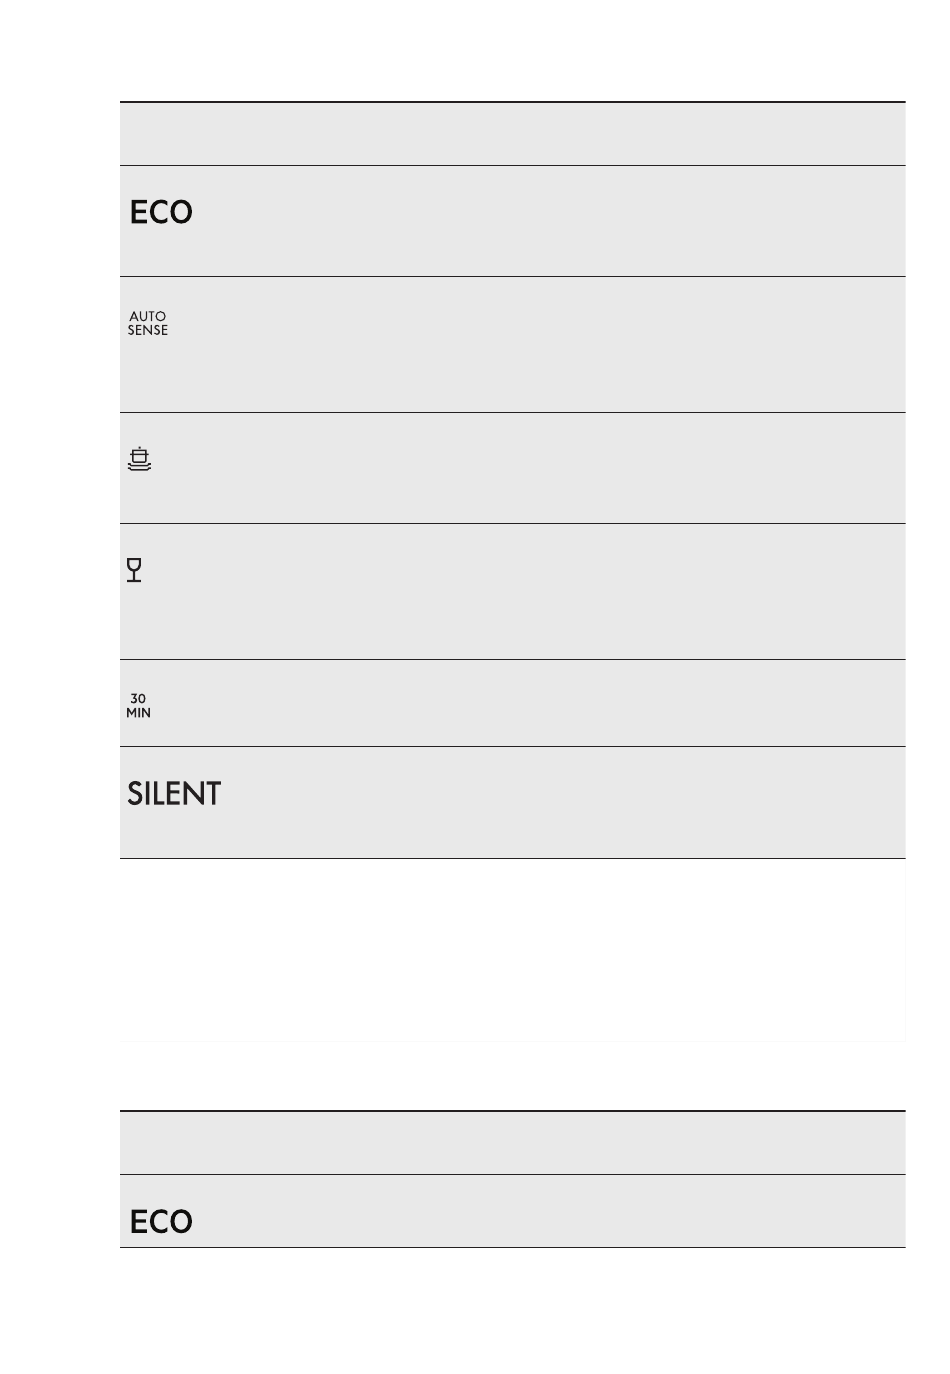The image size is (950, 1374).
Task: Click empty space in the pot-wash icon row
Action: 540,468
